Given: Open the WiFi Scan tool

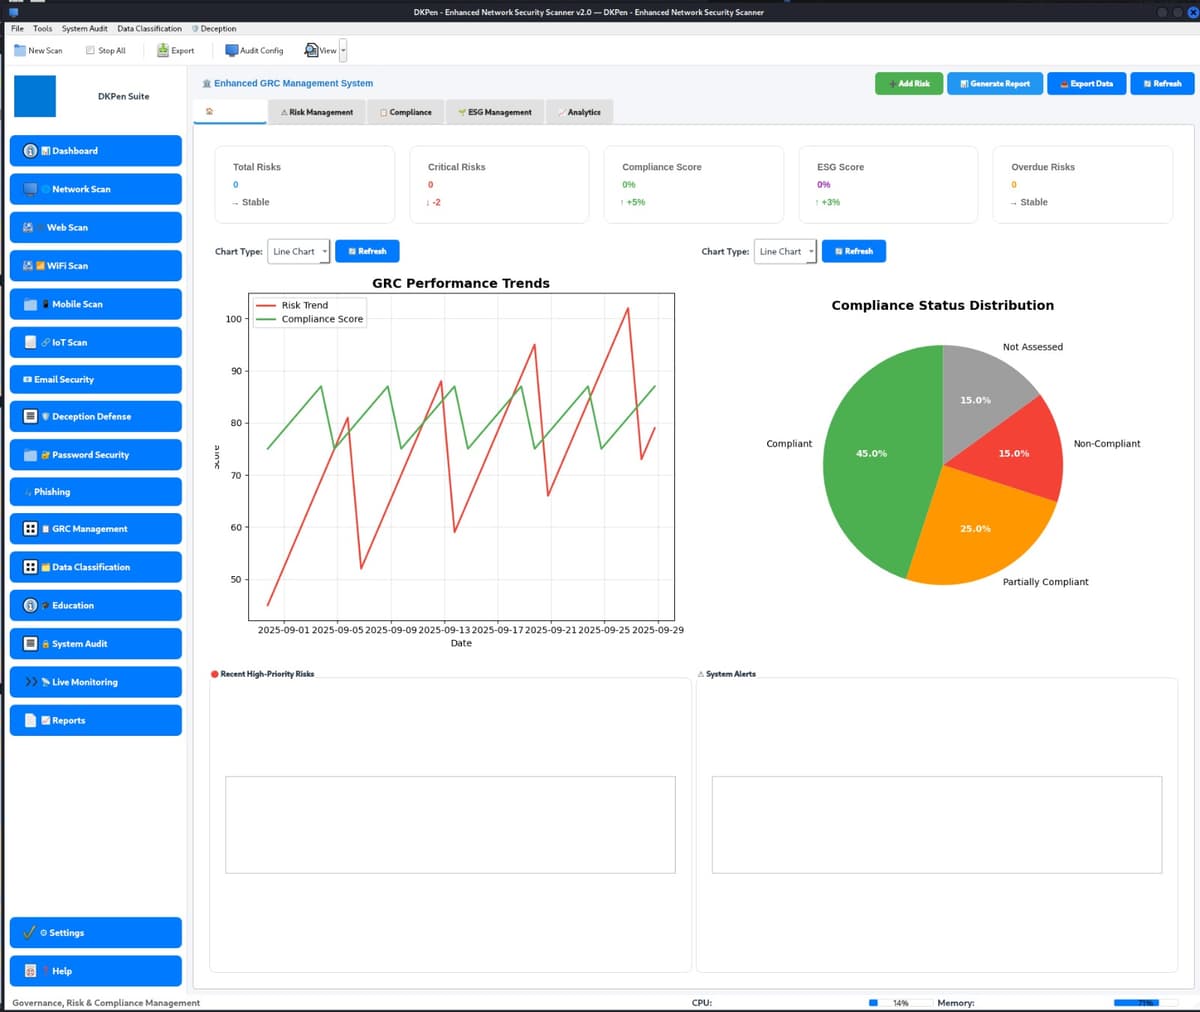Looking at the screenshot, I should pos(95,265).
